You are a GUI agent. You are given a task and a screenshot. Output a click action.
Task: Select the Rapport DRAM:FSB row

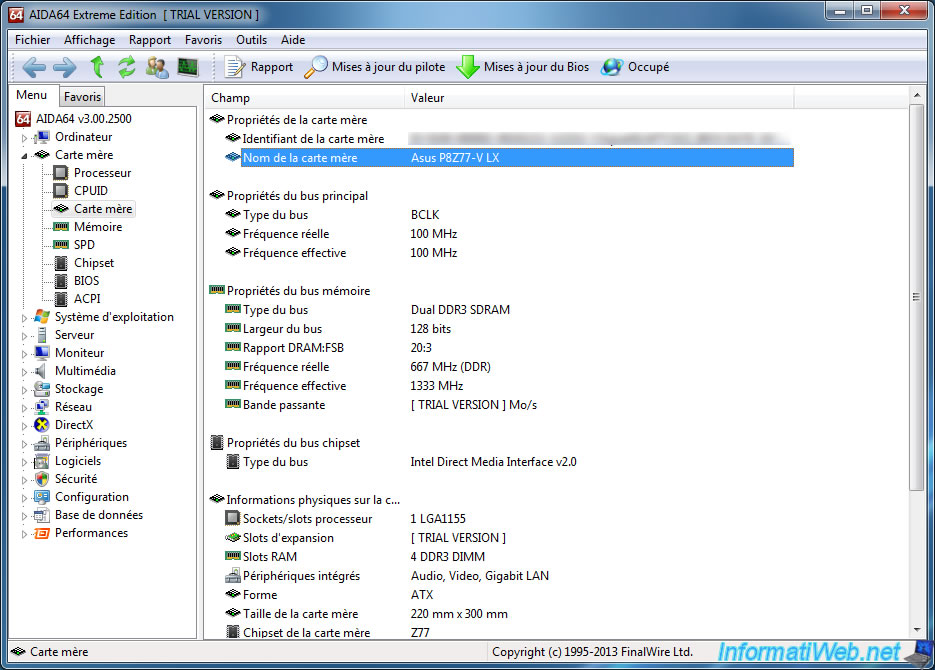pos(509,348)
